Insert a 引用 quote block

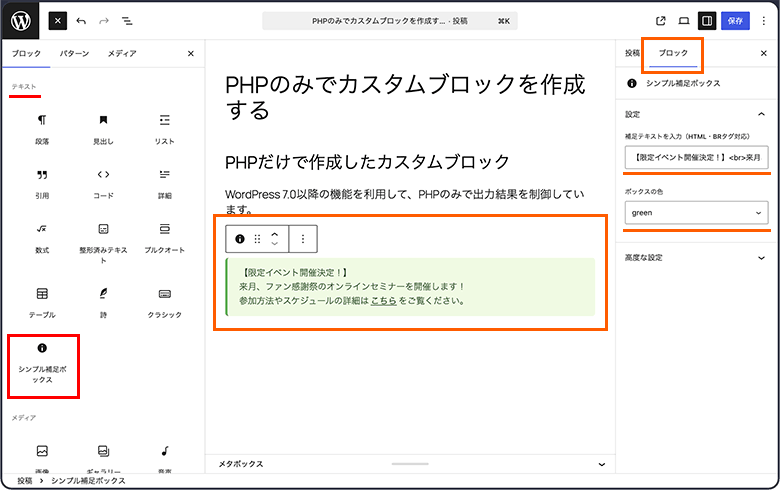(x=42, y=184)
